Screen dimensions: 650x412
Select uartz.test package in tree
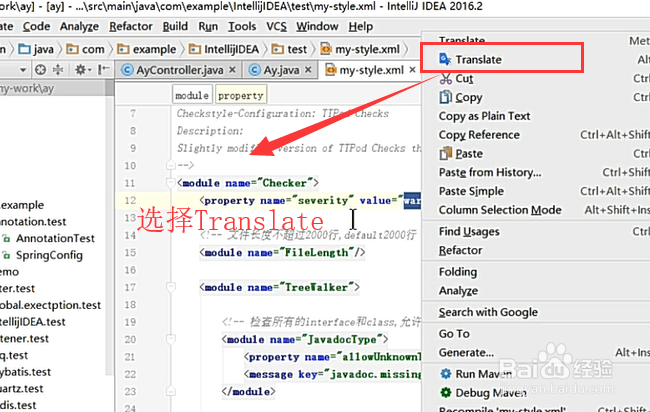[x=21, y=389]
